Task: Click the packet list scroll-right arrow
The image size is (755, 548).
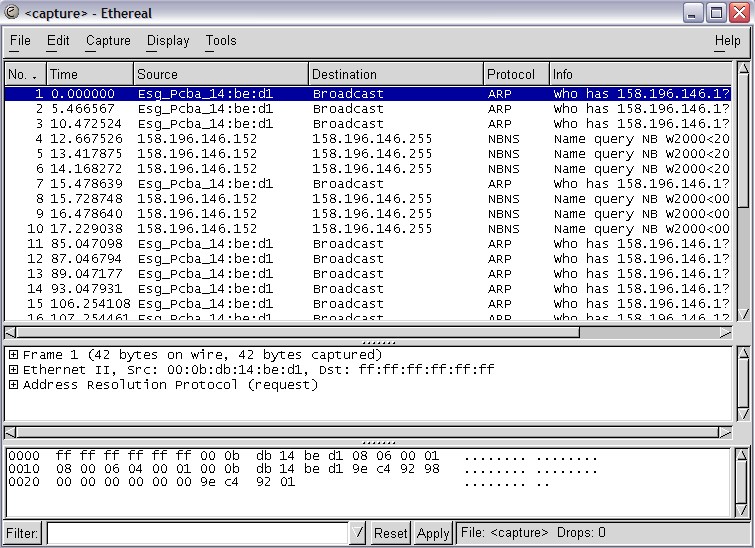Action: coord(727,332)
